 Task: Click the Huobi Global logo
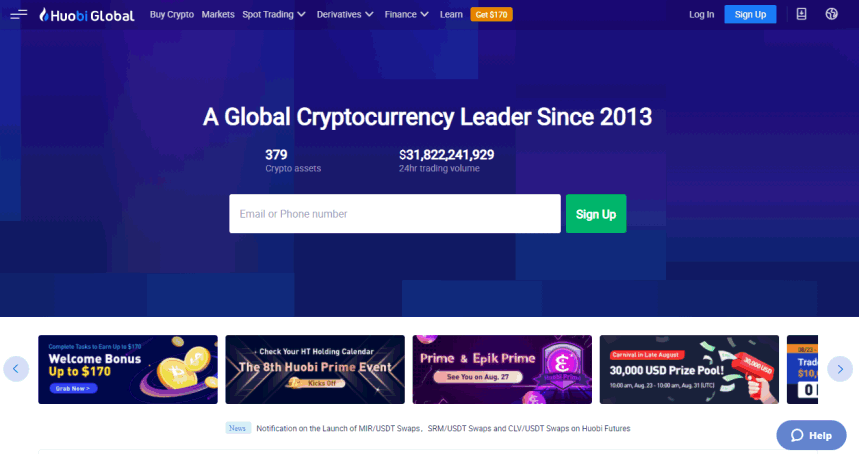pos(87,15)
